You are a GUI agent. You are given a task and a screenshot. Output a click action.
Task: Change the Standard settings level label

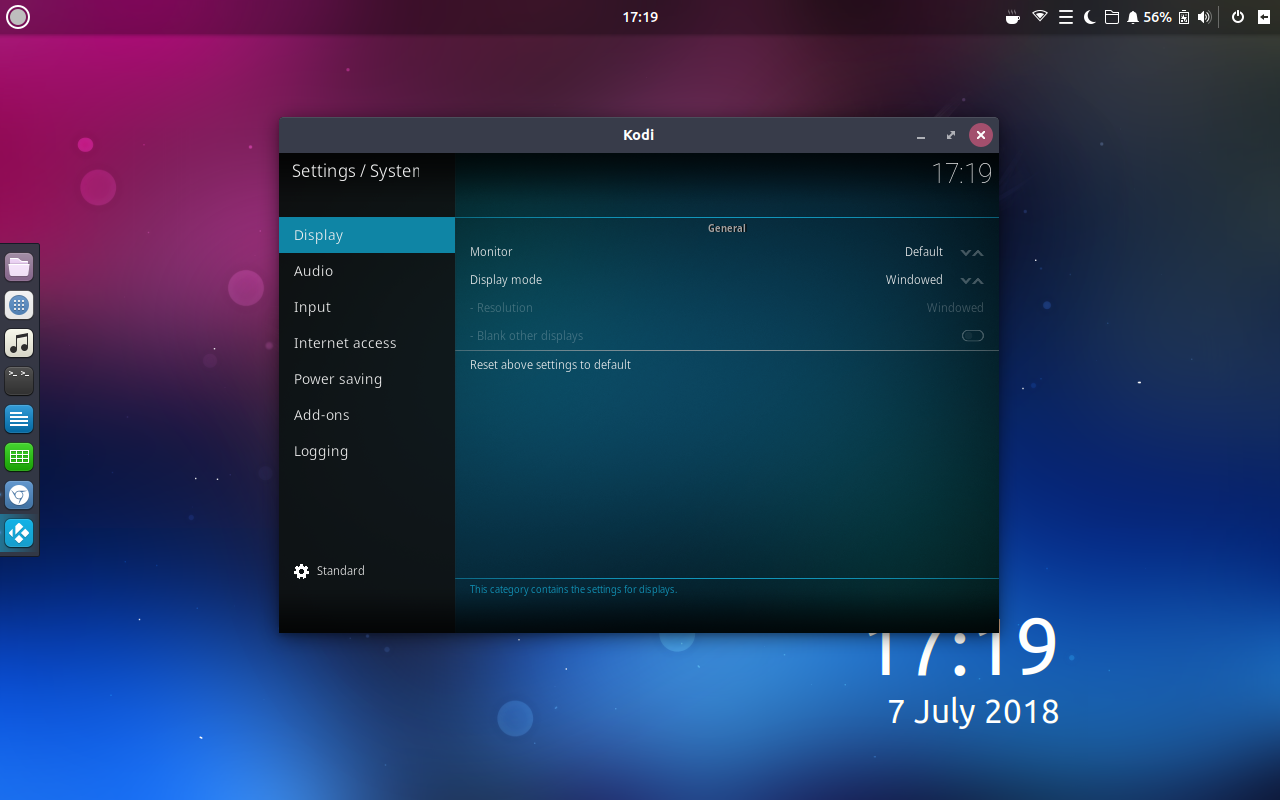coord(341,571)
